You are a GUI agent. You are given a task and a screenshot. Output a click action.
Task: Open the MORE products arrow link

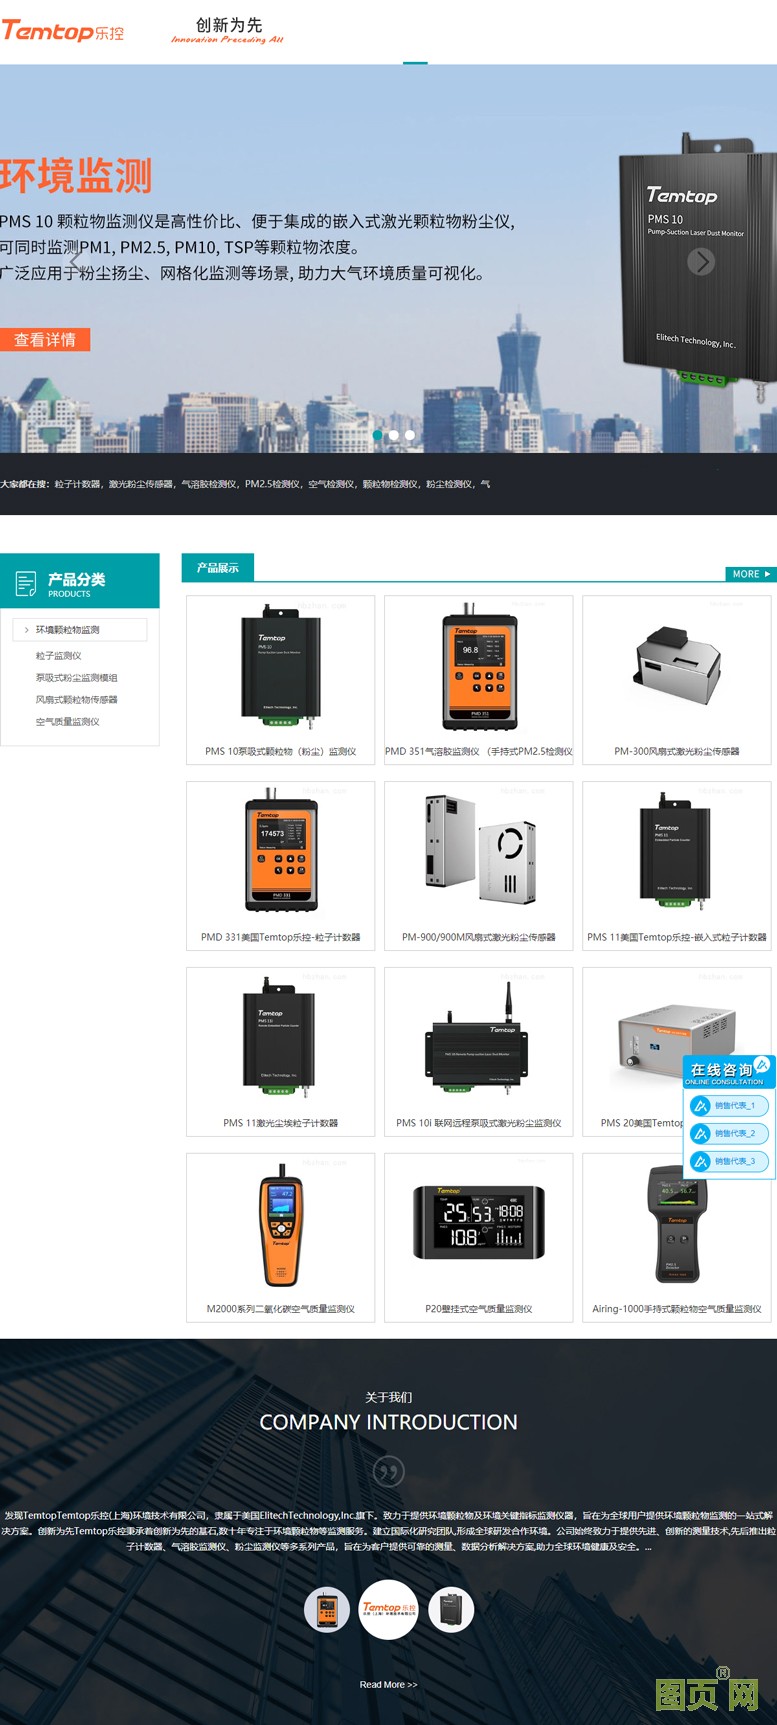point(750,574)
